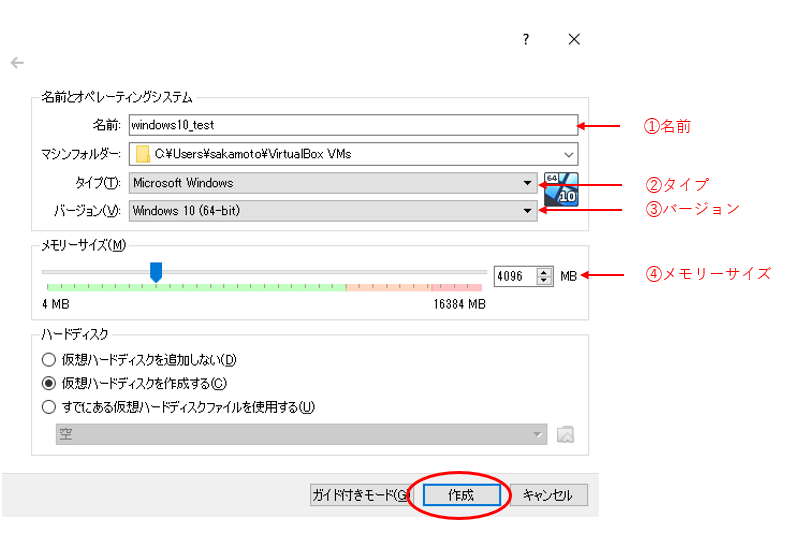
Task: Click the ガイド付きモード button
Action: coord(360,495)
